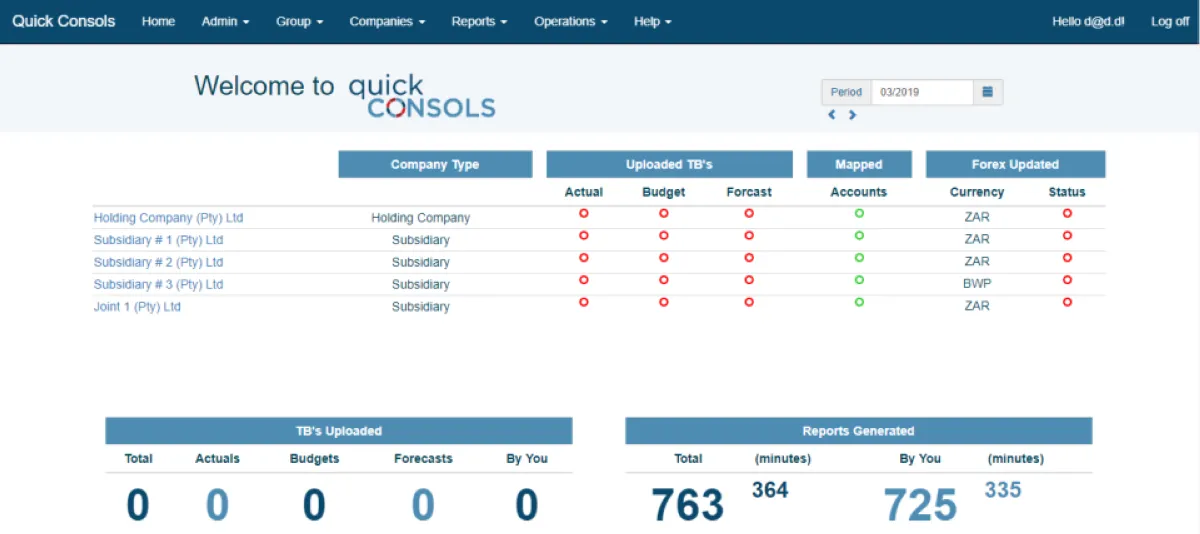
Task: Expand the Help dropdown menu
Action: pos(652,21)
